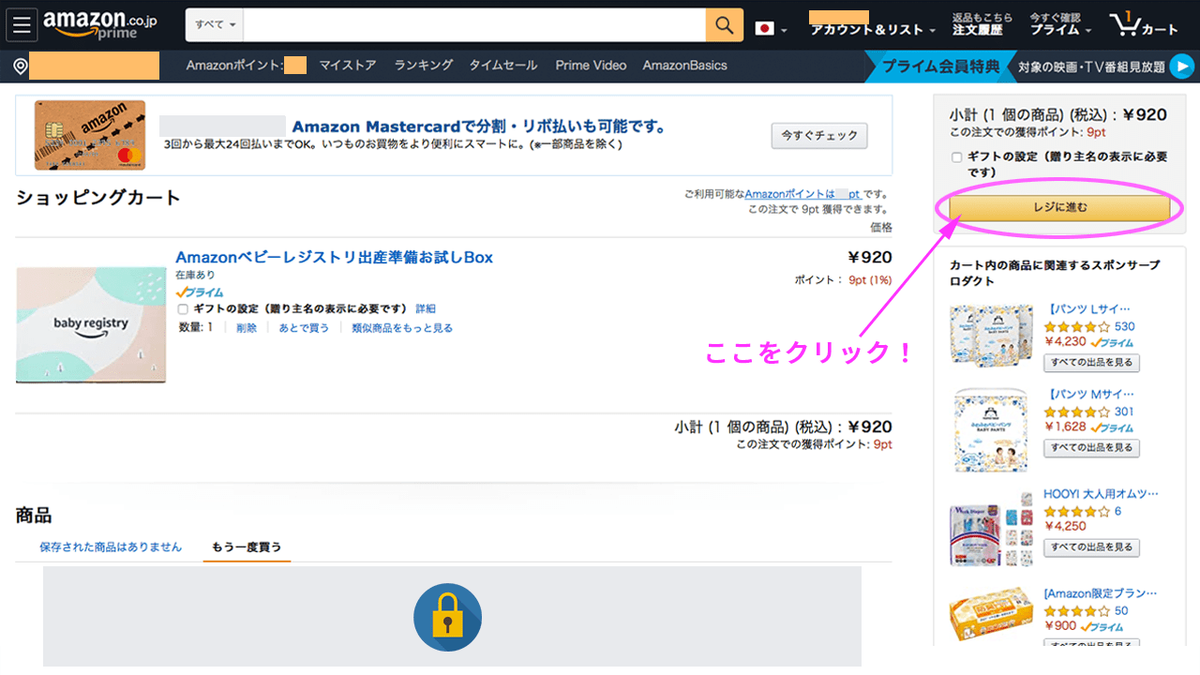Image resolution: width=1200 pixels, height=675 pixels.
Task: Click inside the search input field
Action: pyautogui.click(x=475, y=24)
